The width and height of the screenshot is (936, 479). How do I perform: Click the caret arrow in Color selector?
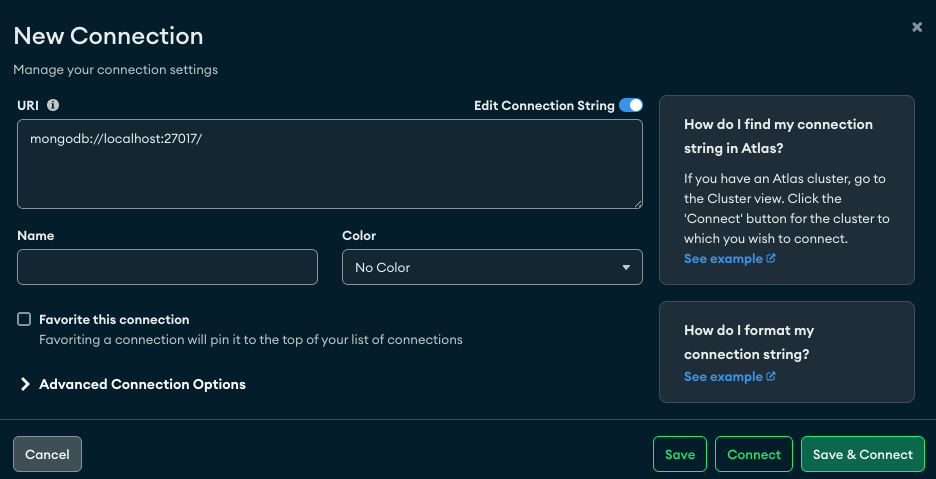coord(626,267)
